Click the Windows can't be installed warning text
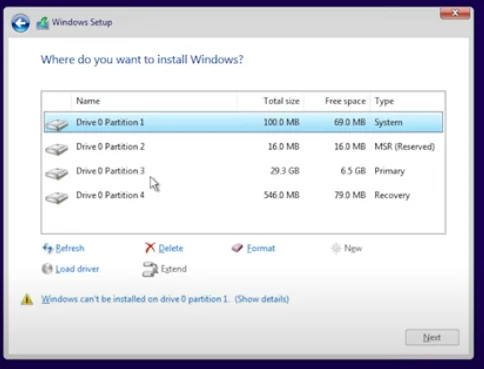 pyautogui.click(x=135, y=299)
